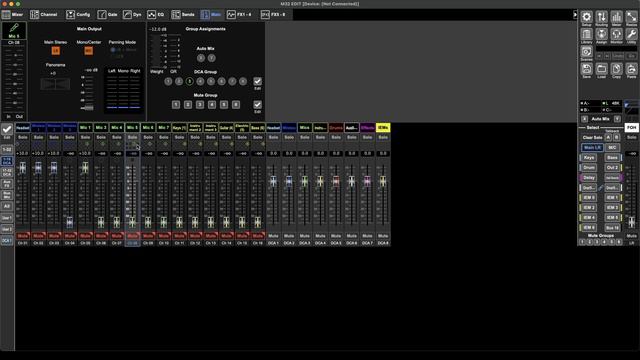The image size is (640, 360).
Task: Show the All layer button
Action: point(7,206)
